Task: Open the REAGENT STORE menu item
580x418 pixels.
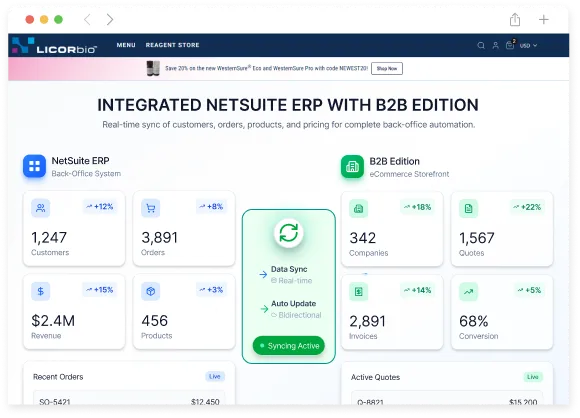Action: point(172,45)
